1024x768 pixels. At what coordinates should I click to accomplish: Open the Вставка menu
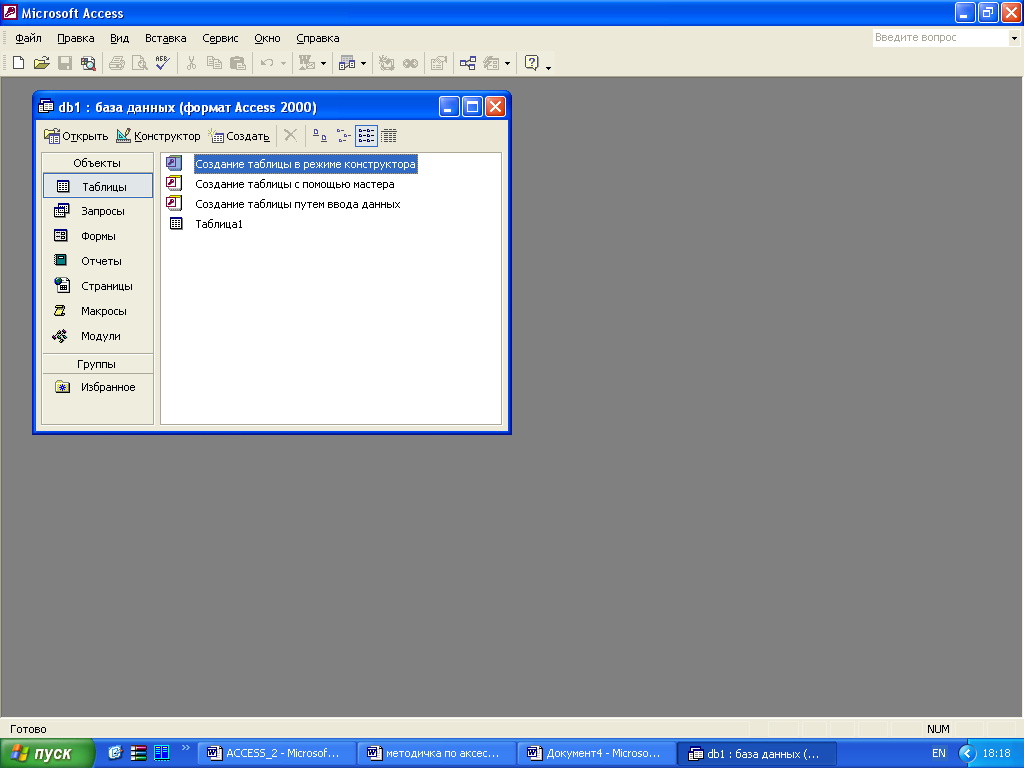[165, 38]
